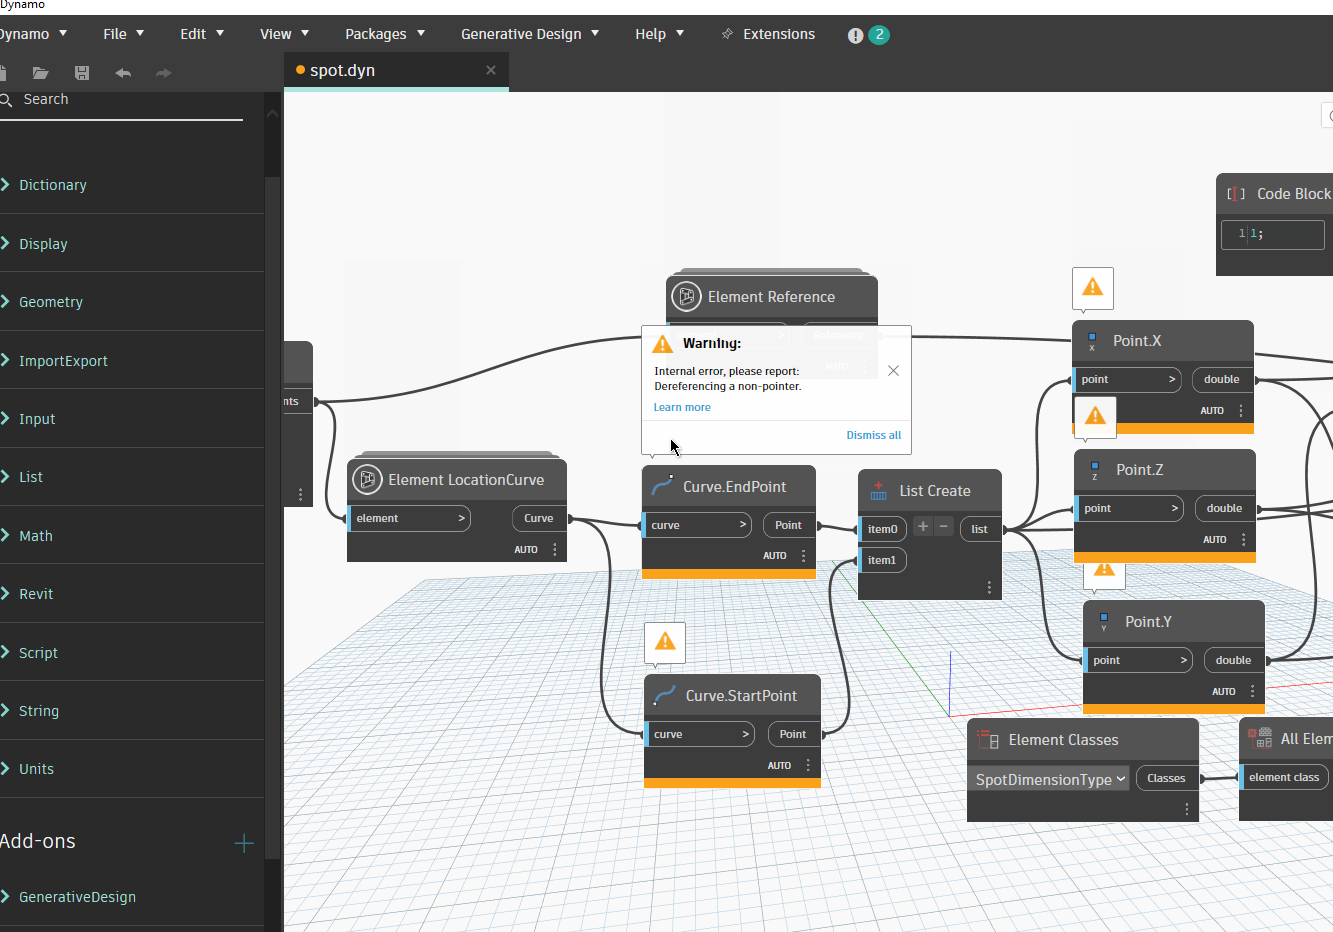
Task: Click the warning icon above Point.X node
Action: [x=1092, y=288]
